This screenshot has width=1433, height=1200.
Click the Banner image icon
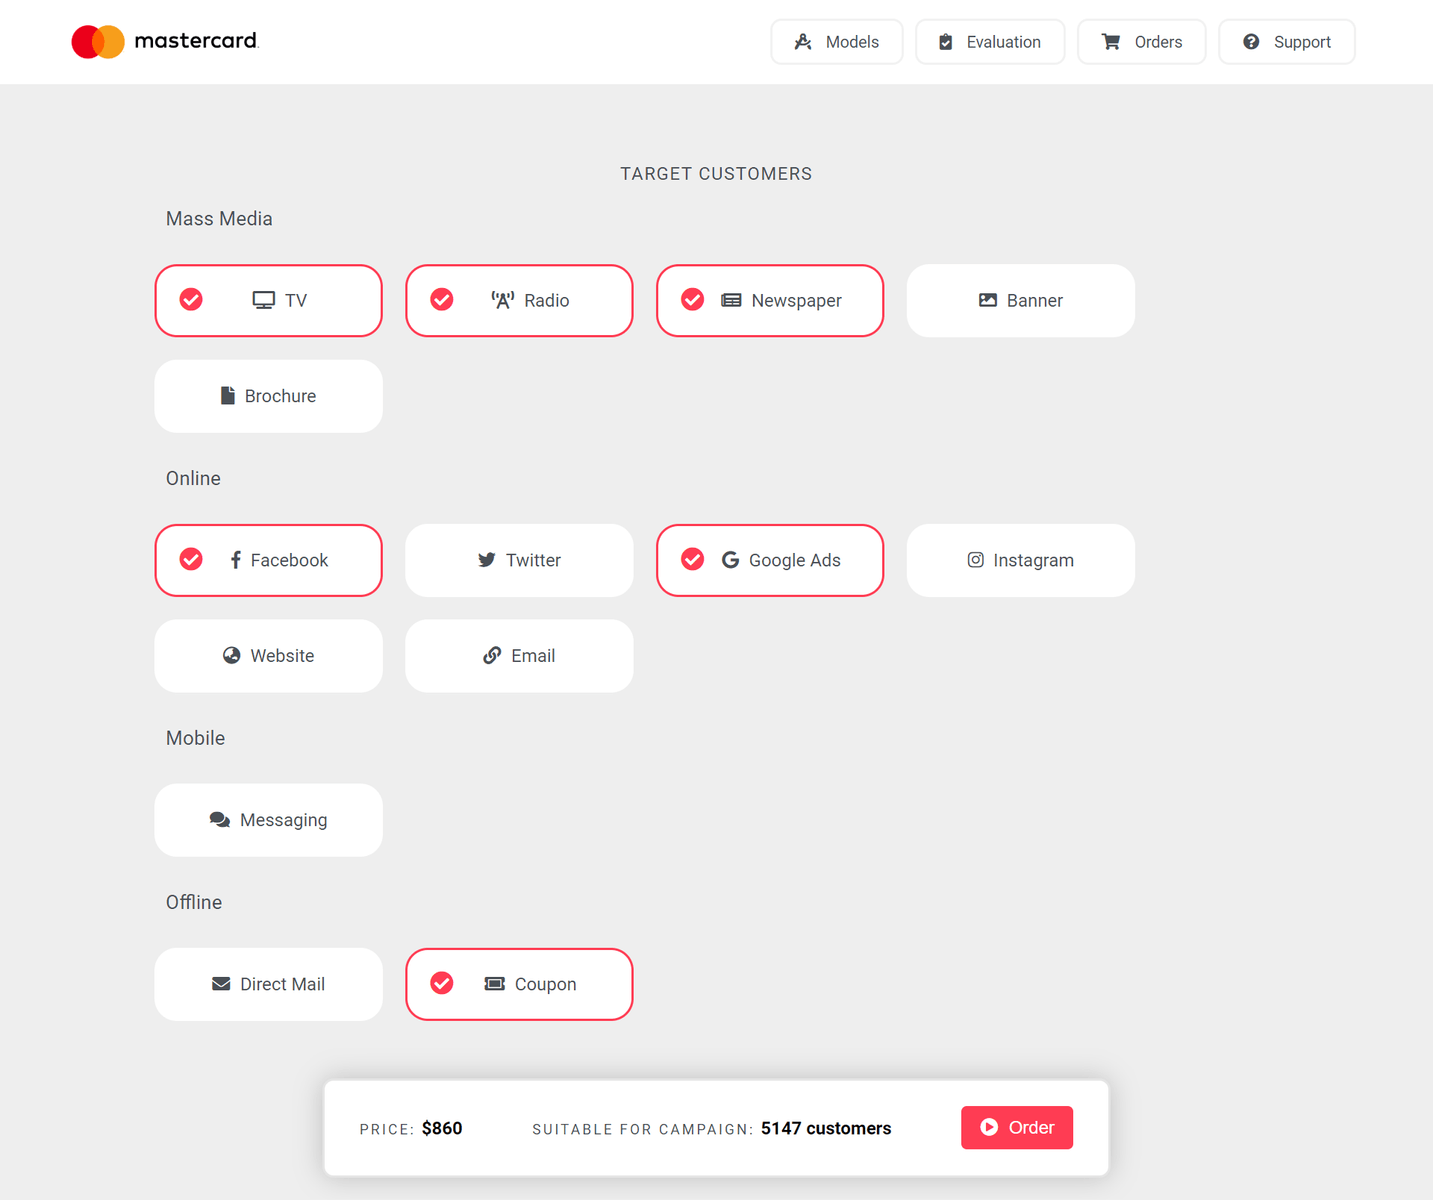pos(988,300)
